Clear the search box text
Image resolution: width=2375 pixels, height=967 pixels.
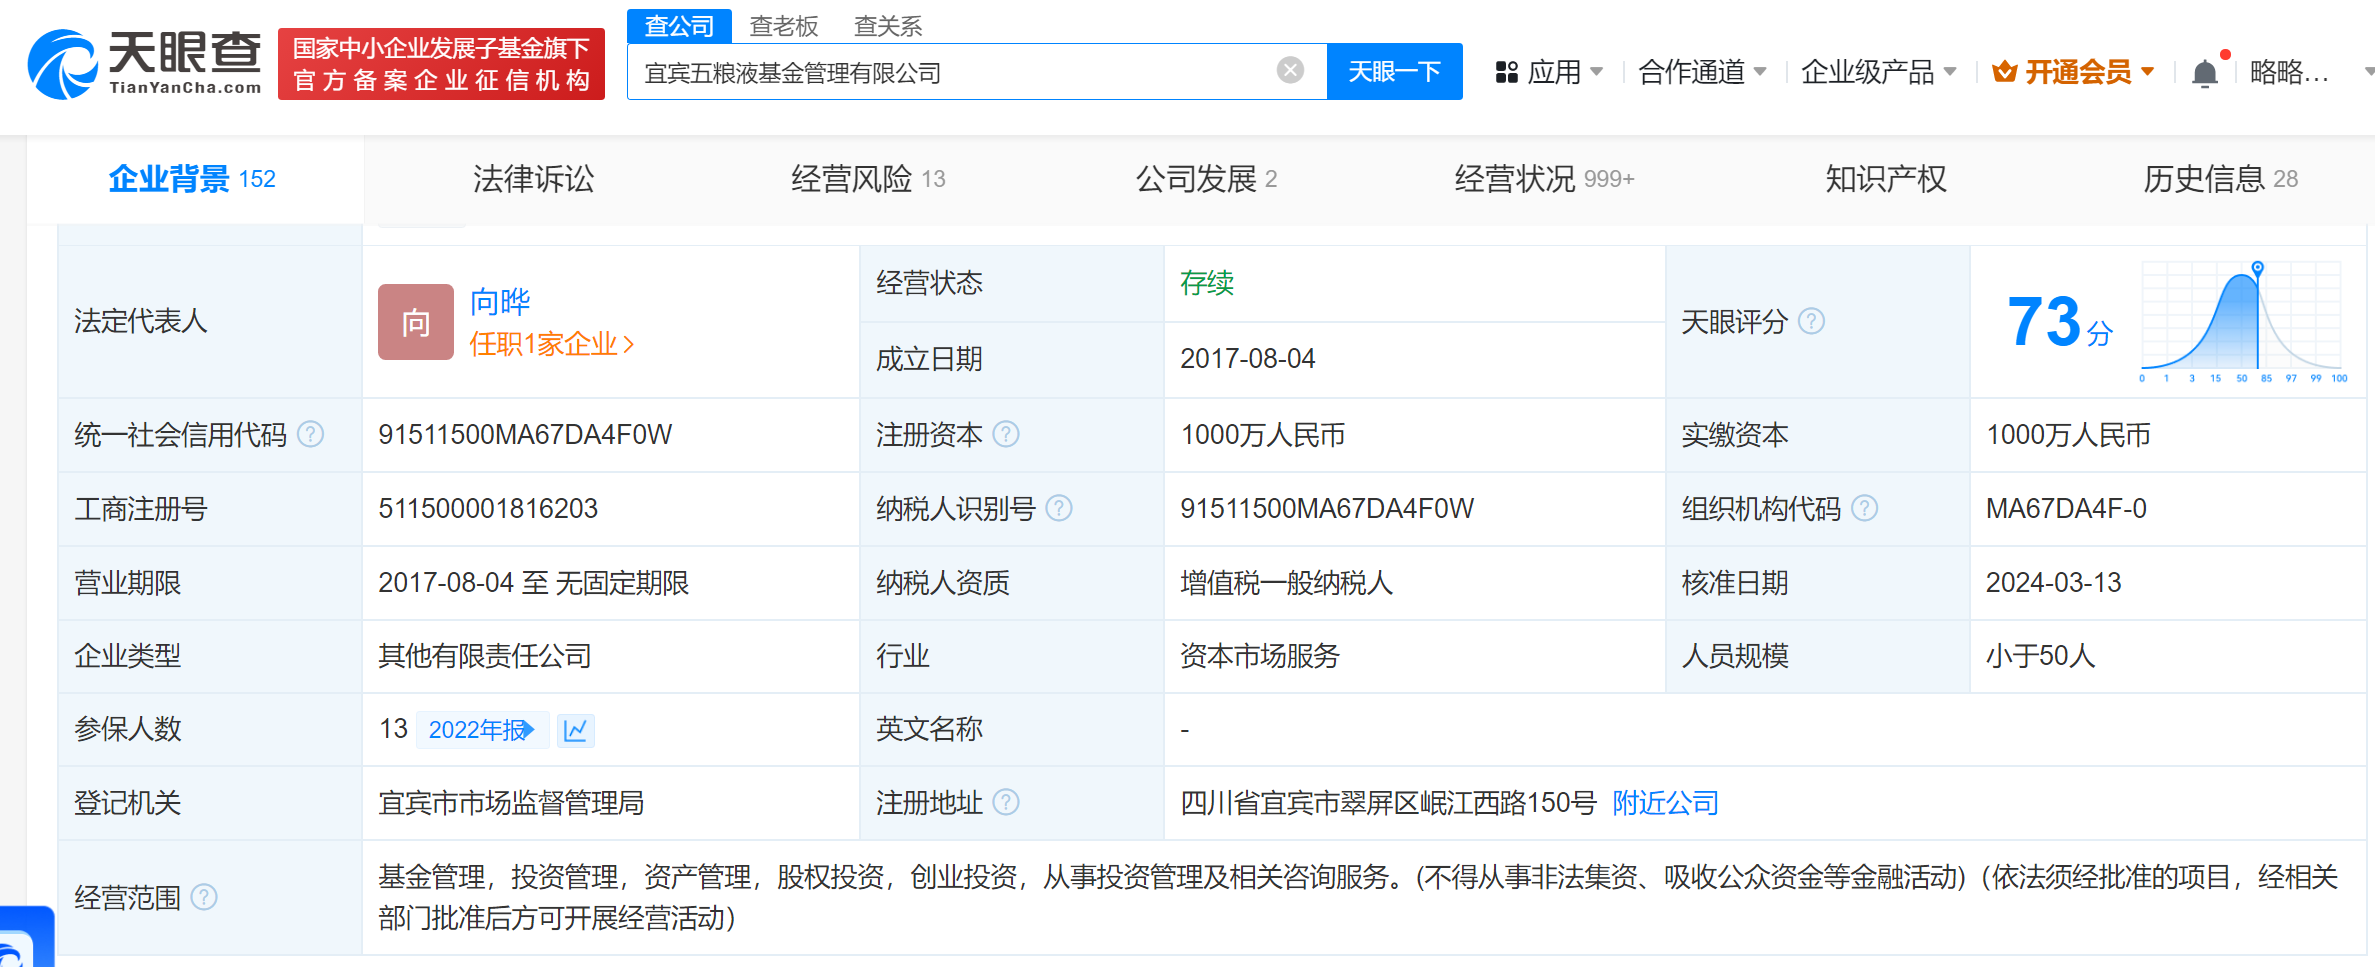tap(1290, 70)
